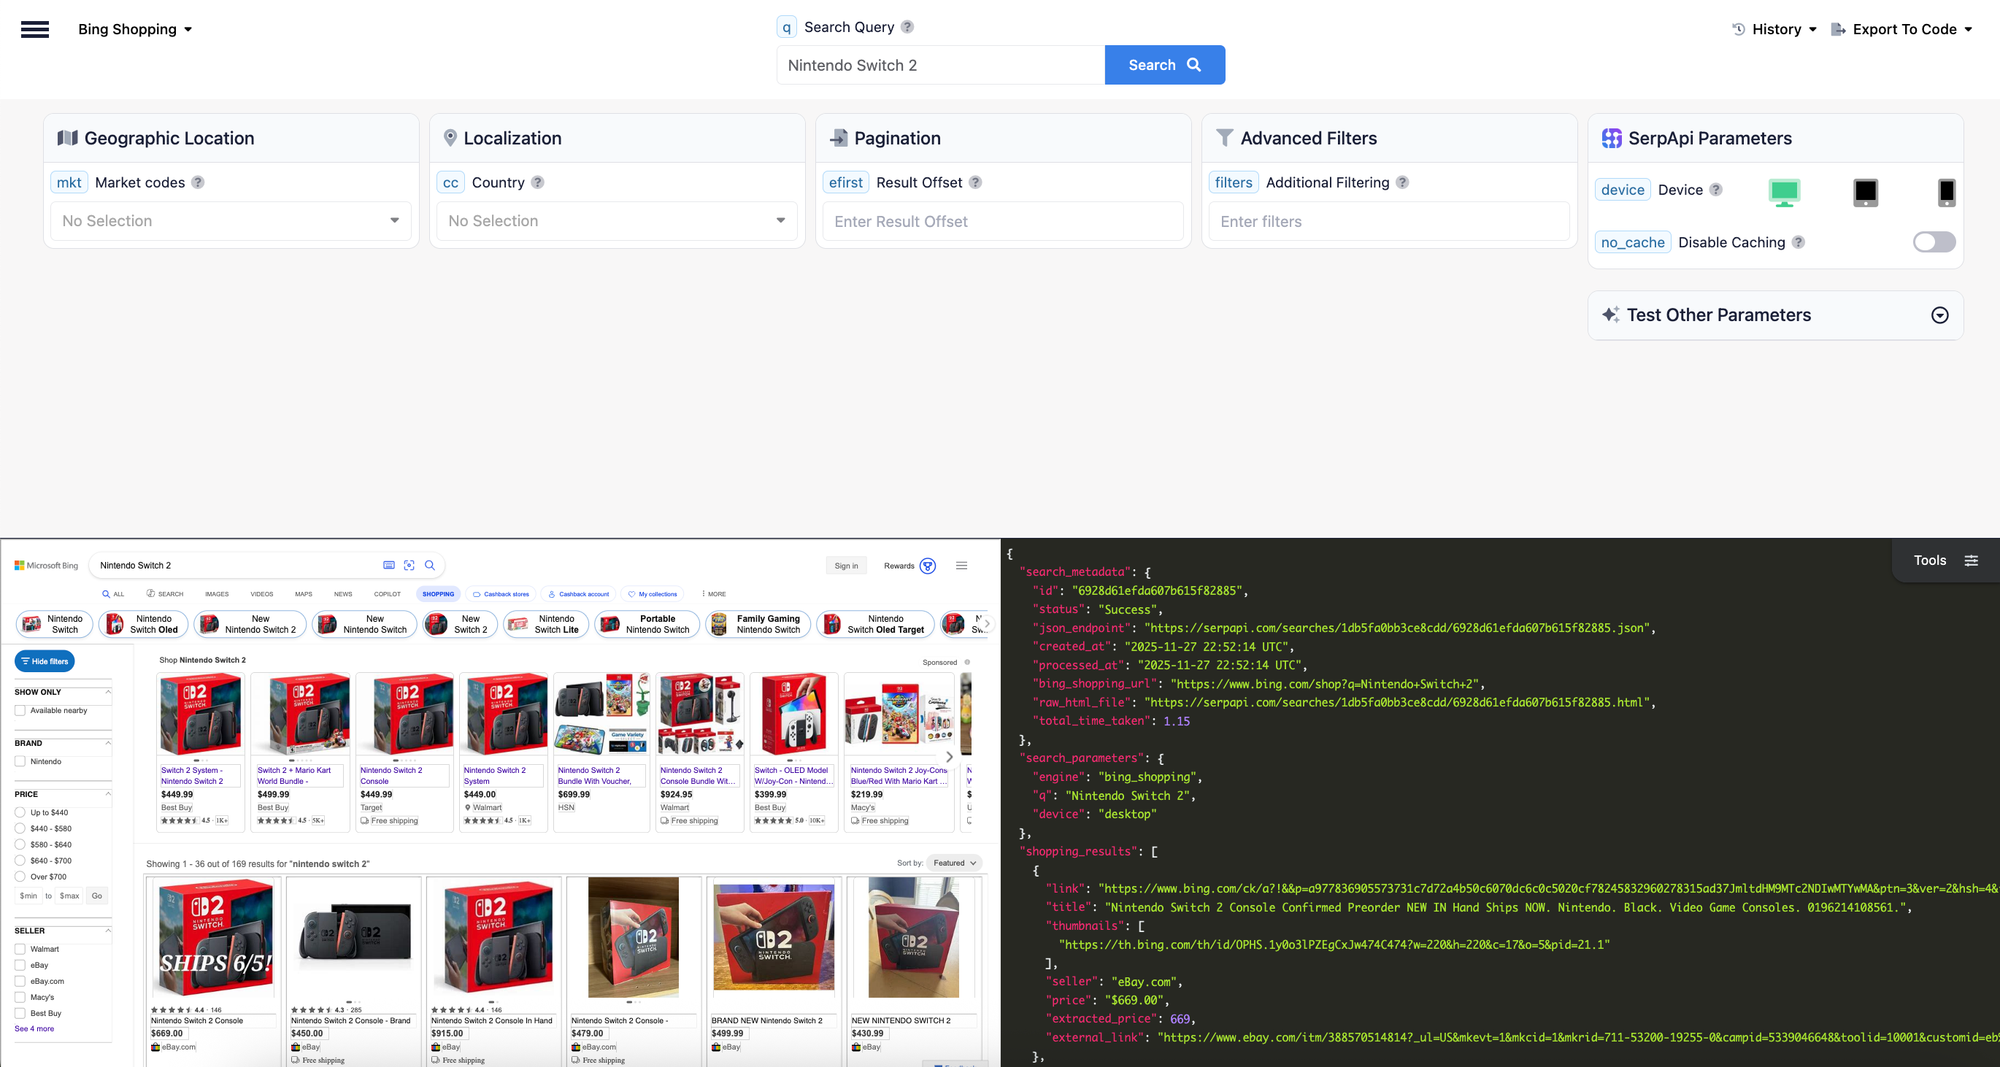Viewport: 2000px width, 1067px height.
Task: Open the Sort by Featured dropdown
Action: click(x=954, y=863)
